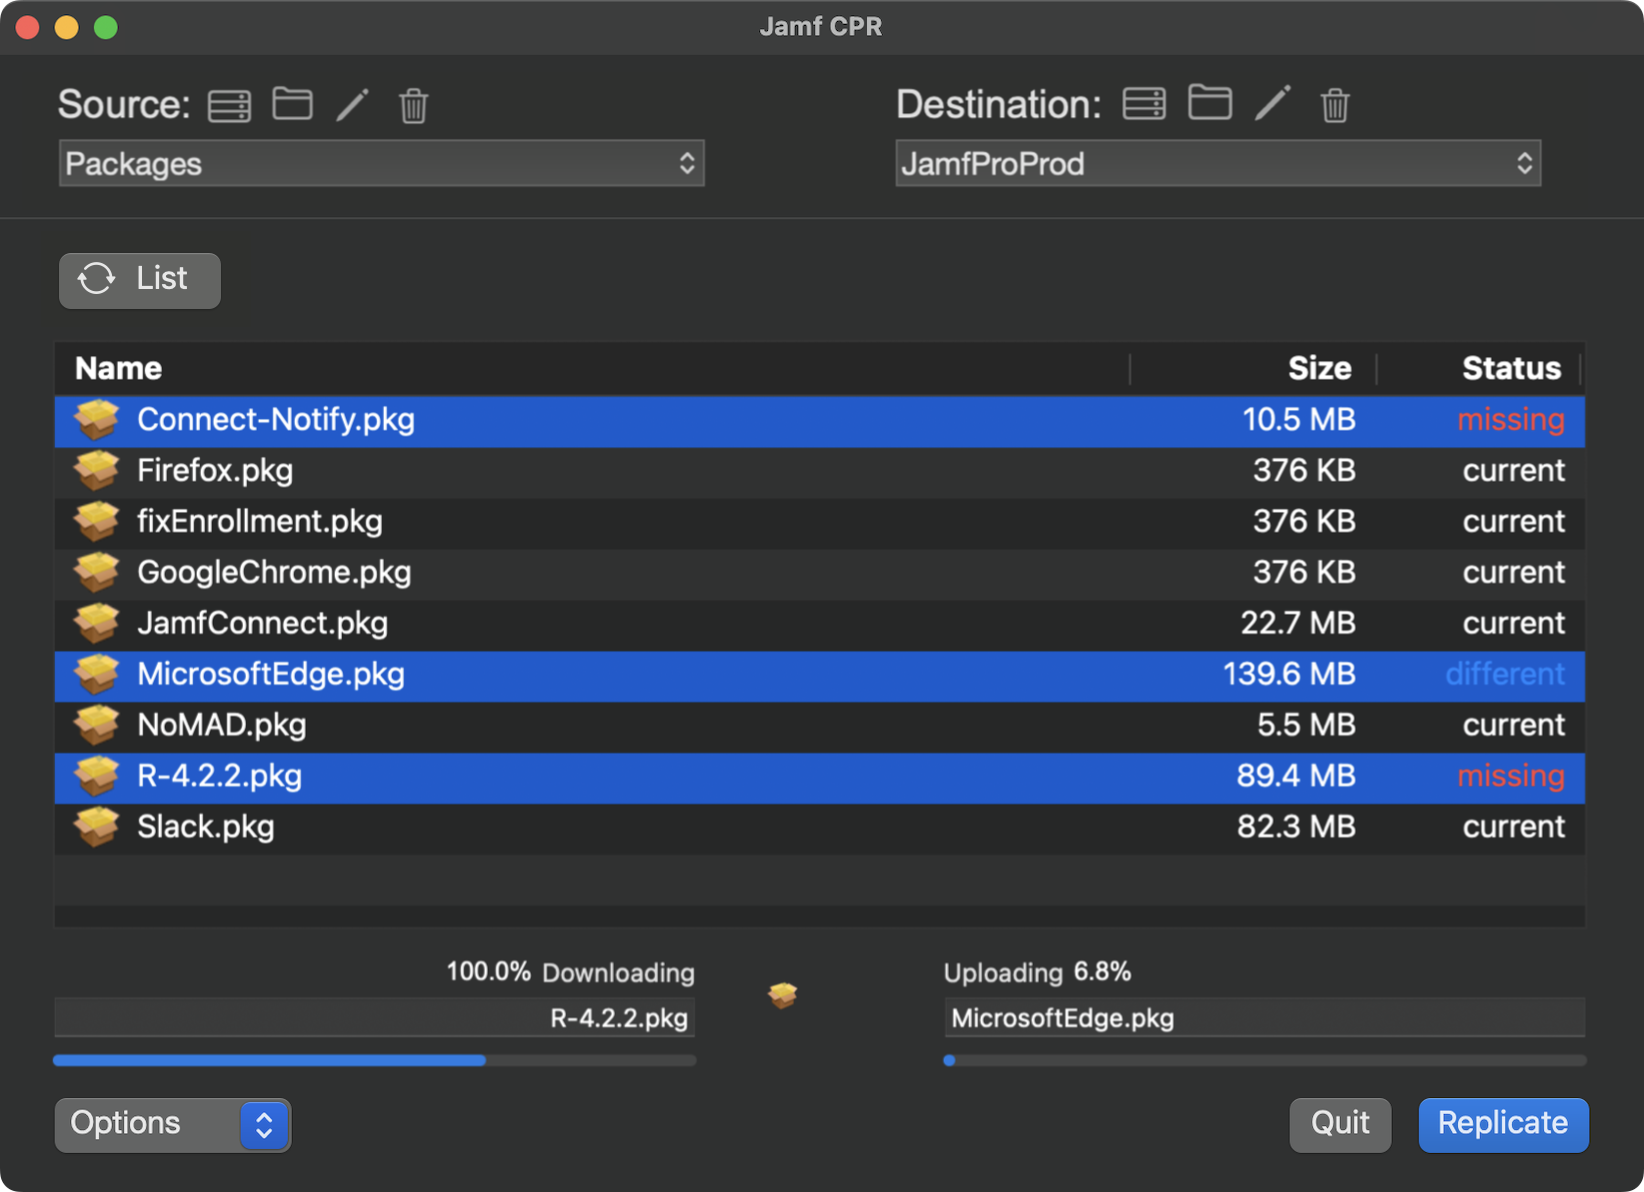Image resolution: width=1644 pixels, height=1192 pixels.
Task: Add a Destination server distribution point icon
Action: click(x=1144, y=103)
